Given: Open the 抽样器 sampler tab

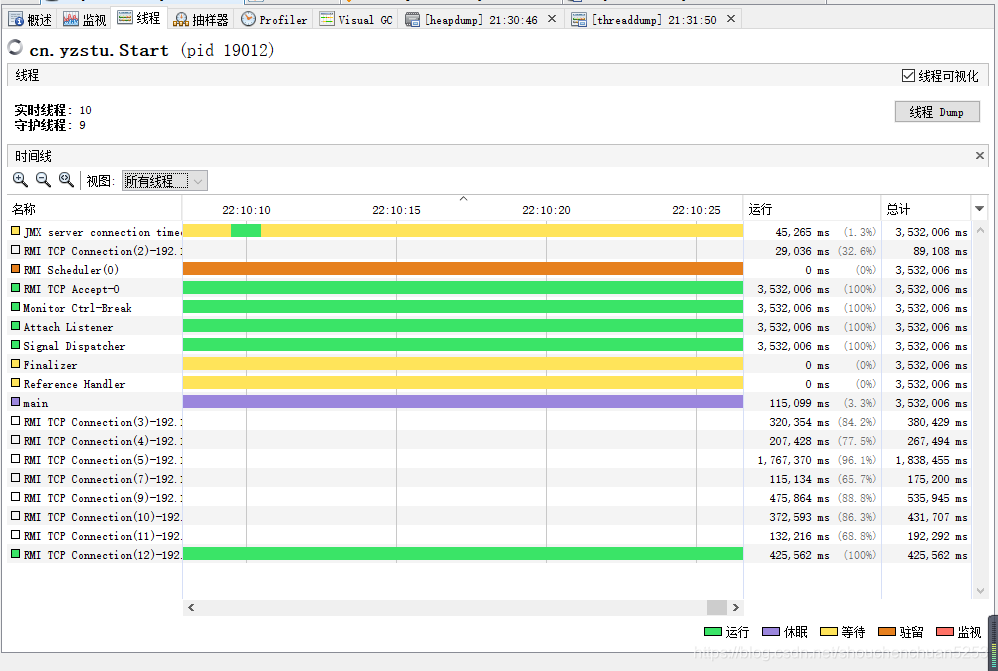Looking at the screenshot, I should coord(201,20).
